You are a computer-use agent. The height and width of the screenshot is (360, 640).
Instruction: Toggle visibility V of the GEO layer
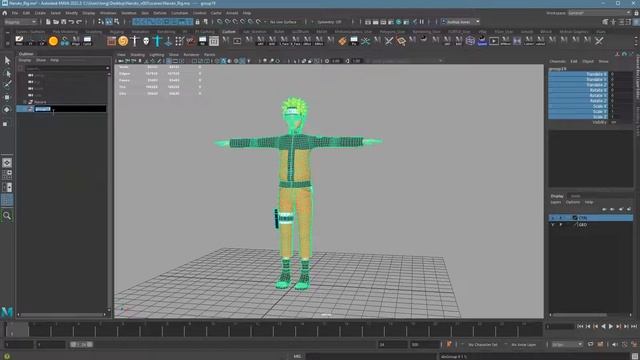[x=553, y=224]
